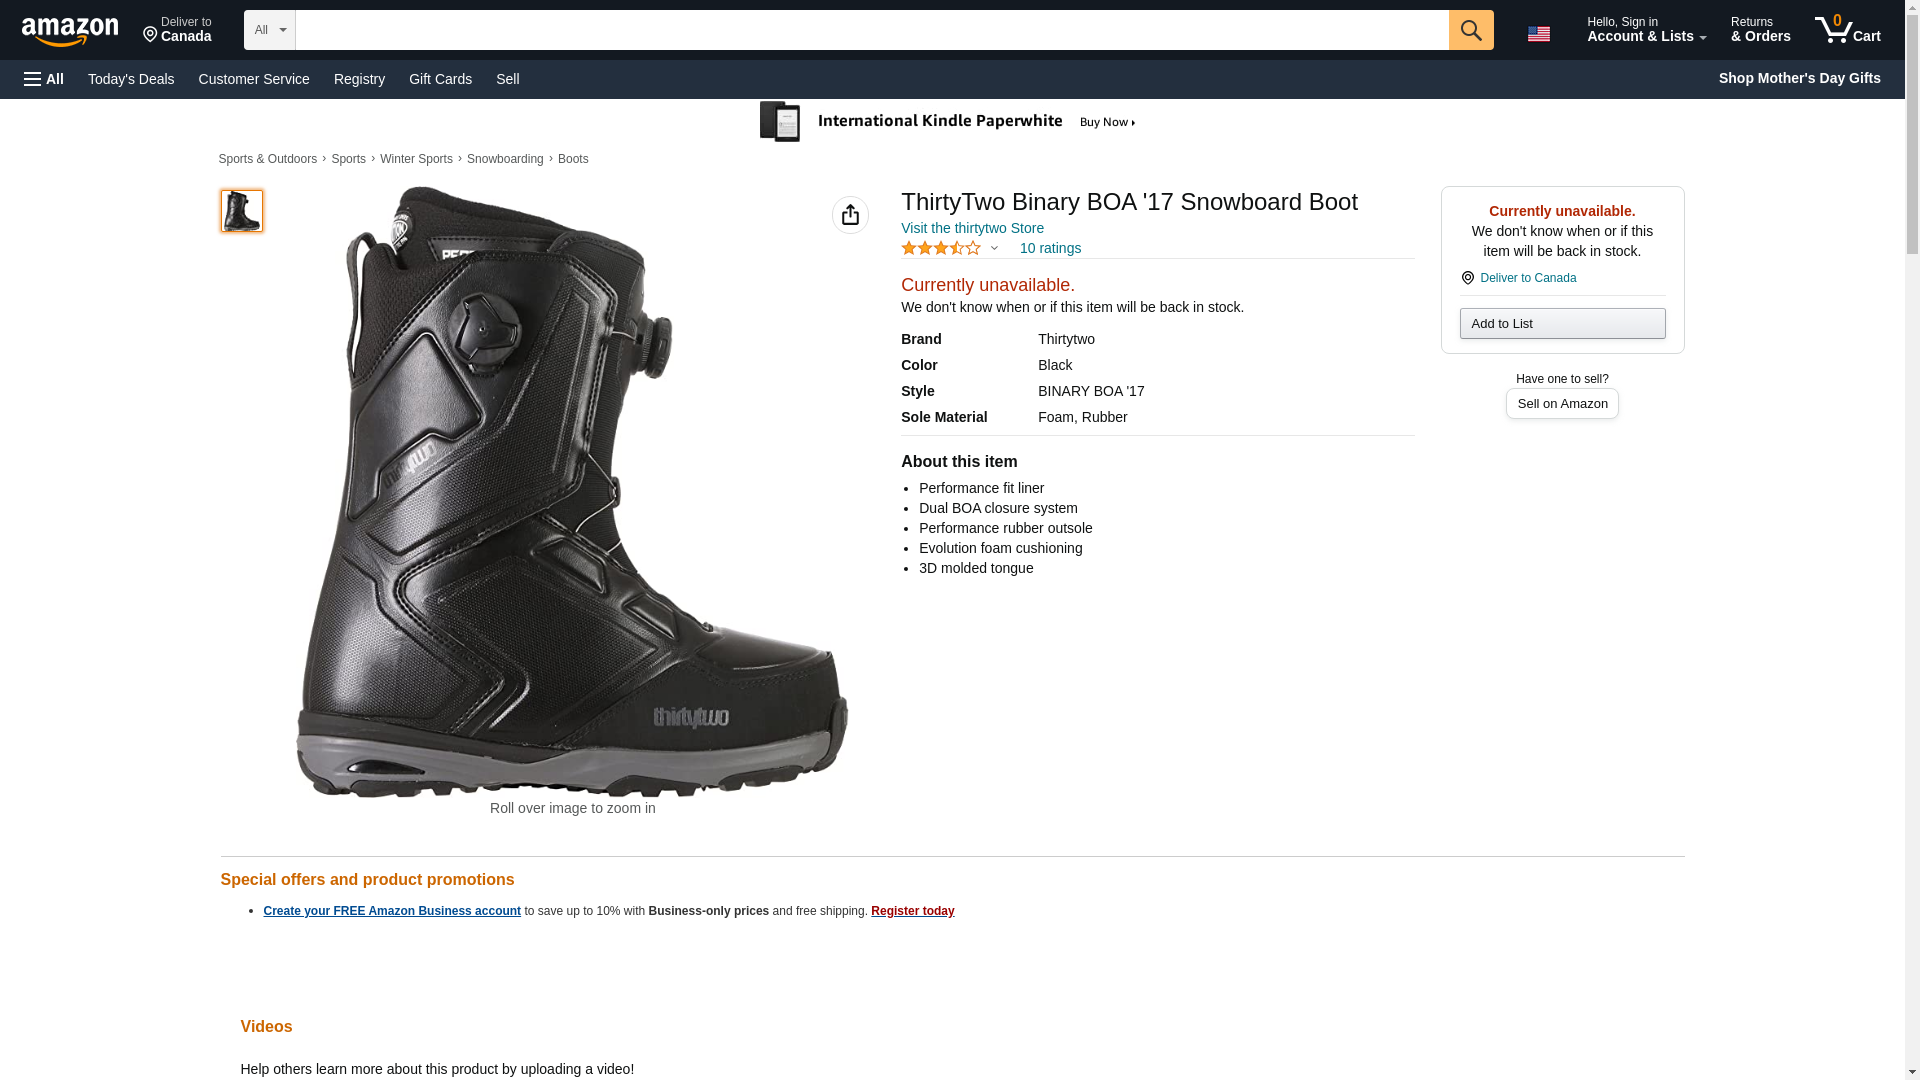This screenshot has width=1920, height=1080.
Task: Visit the thirtytwo Store link
Action: click(972, 228)
